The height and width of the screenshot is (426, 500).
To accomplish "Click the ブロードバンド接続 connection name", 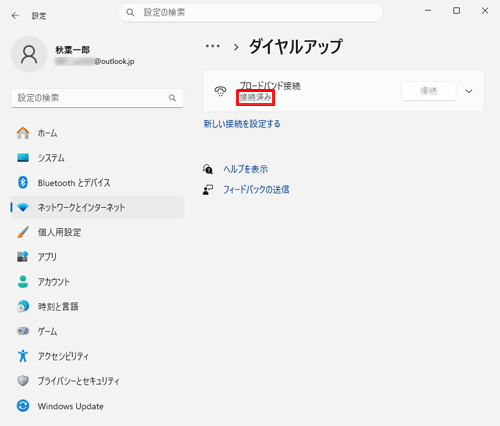I will tap(270, 86).
